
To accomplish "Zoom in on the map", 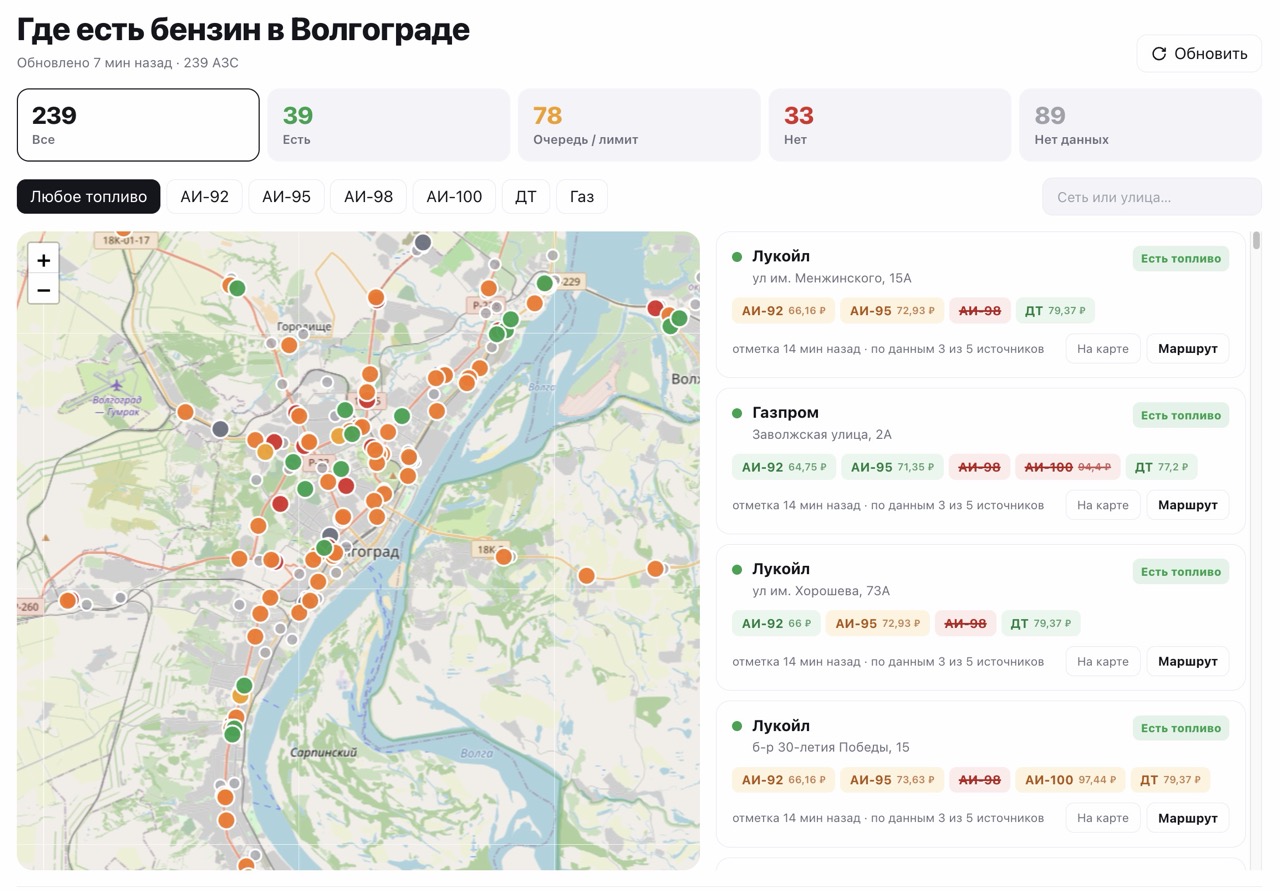I will pos(44,260).
